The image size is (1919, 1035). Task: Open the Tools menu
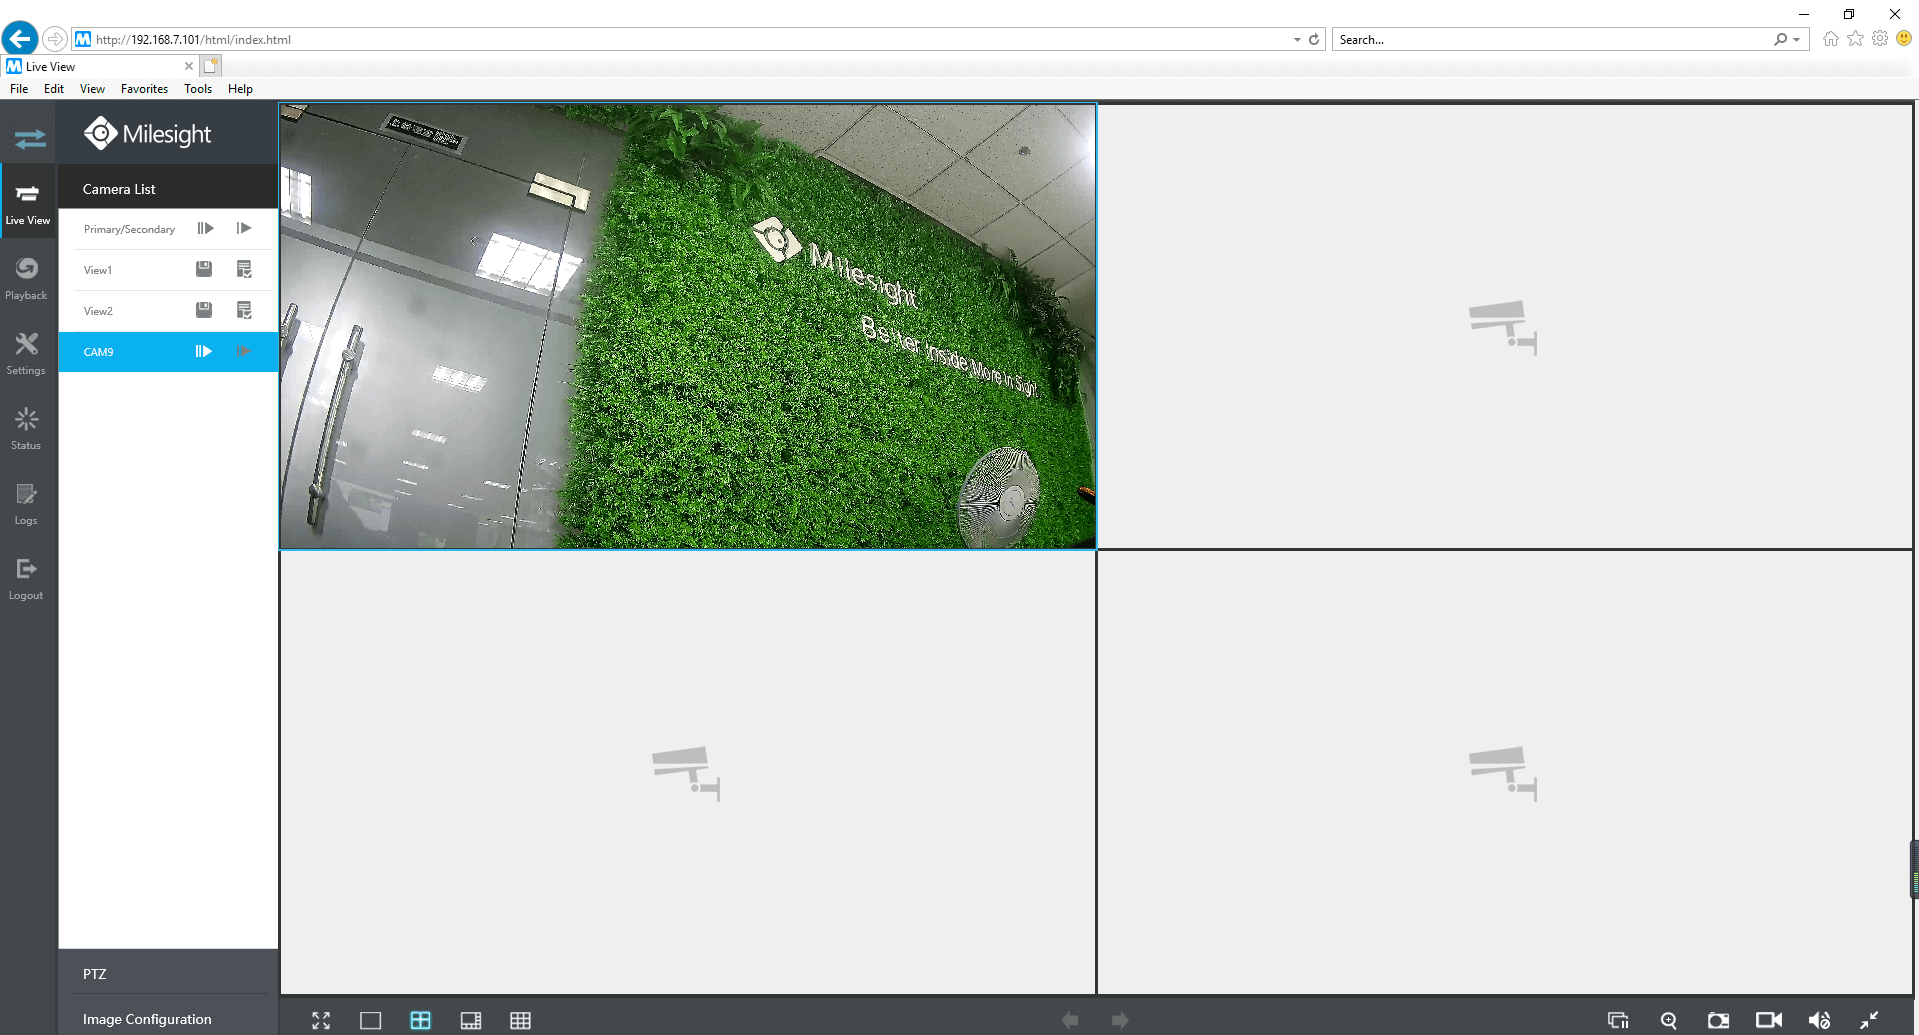click(198, 89)
